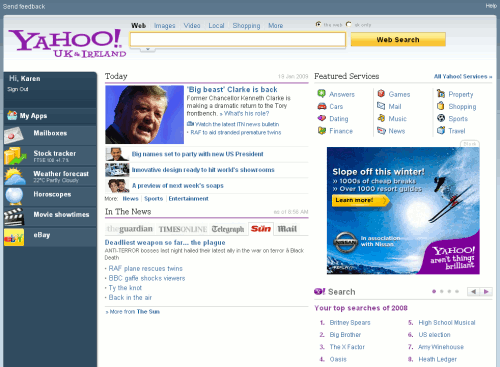Open the Amy Winehouse top search
Screen dimensions: 500x367
click(441, 347)
